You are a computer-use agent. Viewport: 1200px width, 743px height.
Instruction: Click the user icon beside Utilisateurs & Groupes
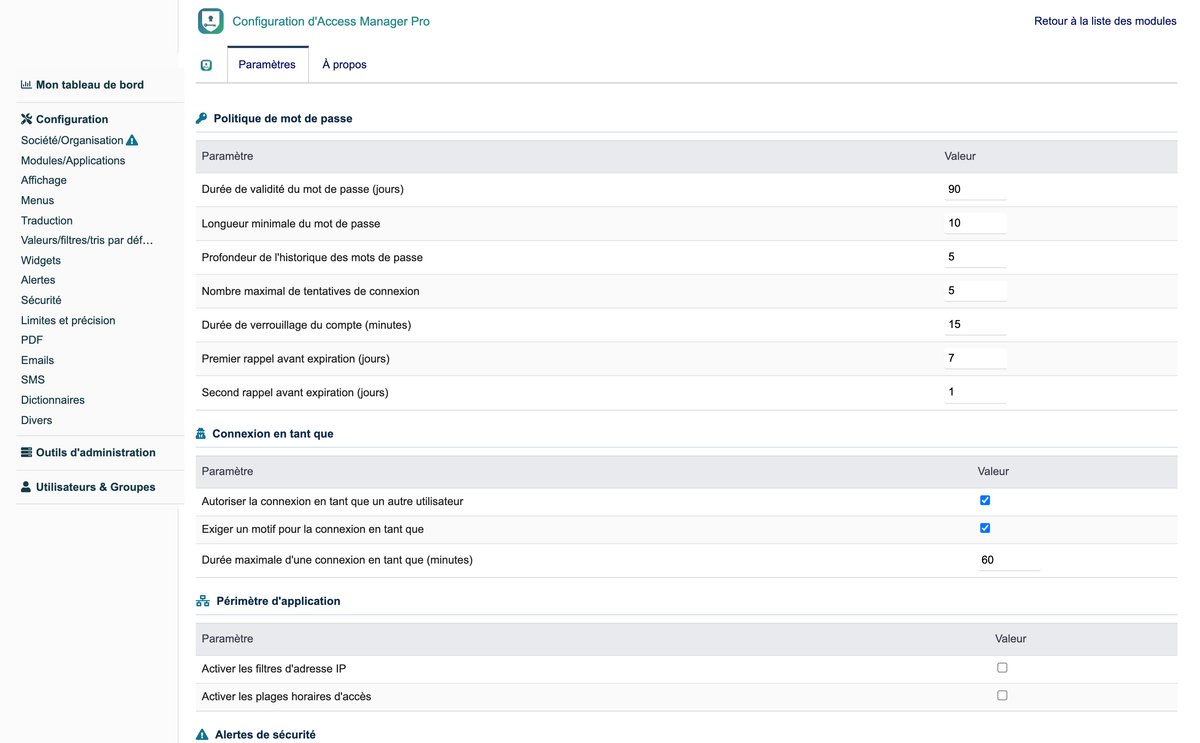[26, 487]
